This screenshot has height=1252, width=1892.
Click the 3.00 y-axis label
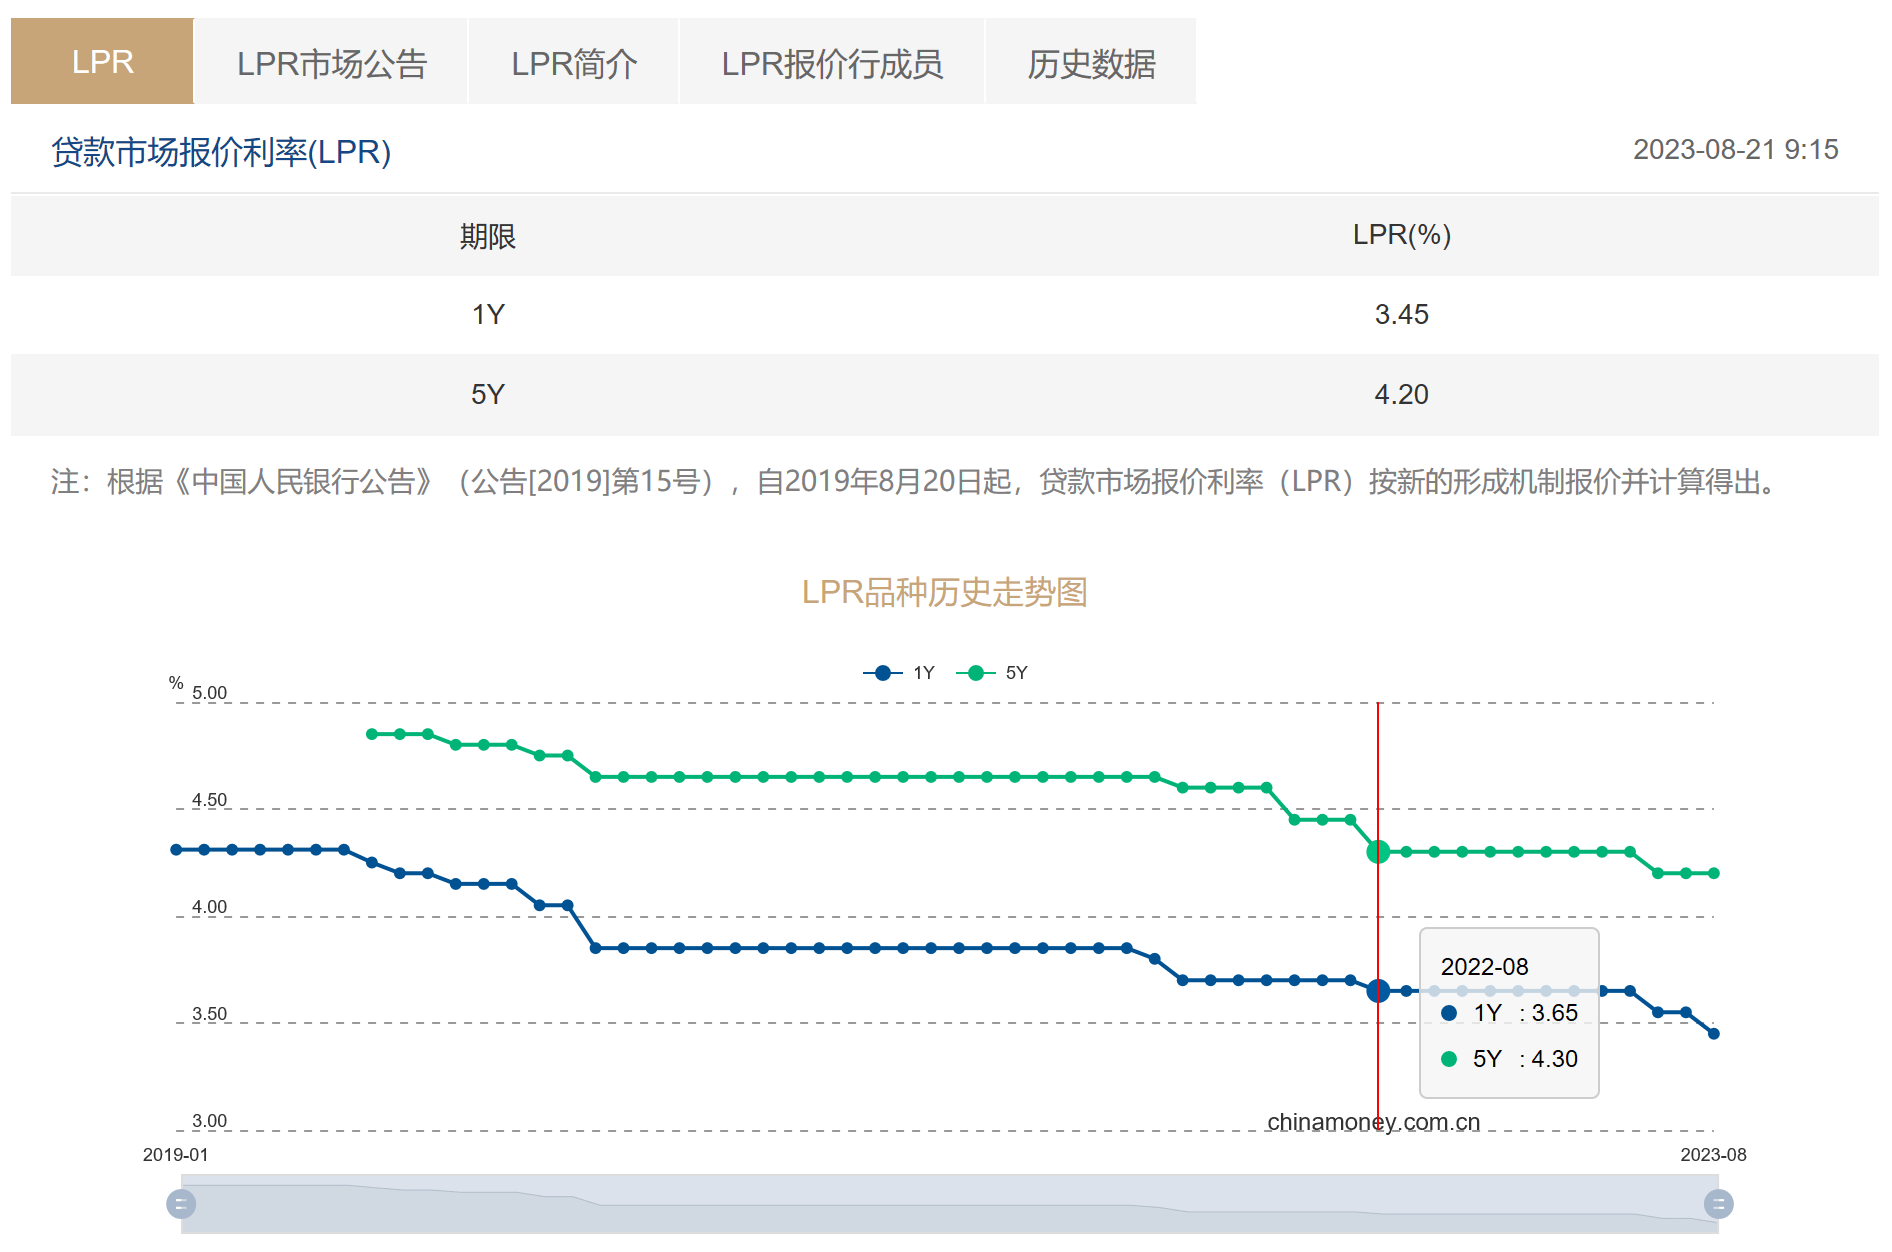(209, 1121)
